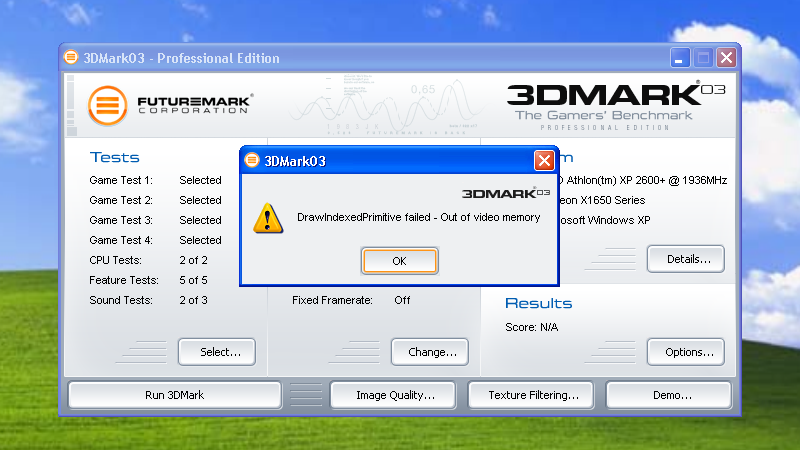Open Image Quality... tool

[x=393, y=395]
